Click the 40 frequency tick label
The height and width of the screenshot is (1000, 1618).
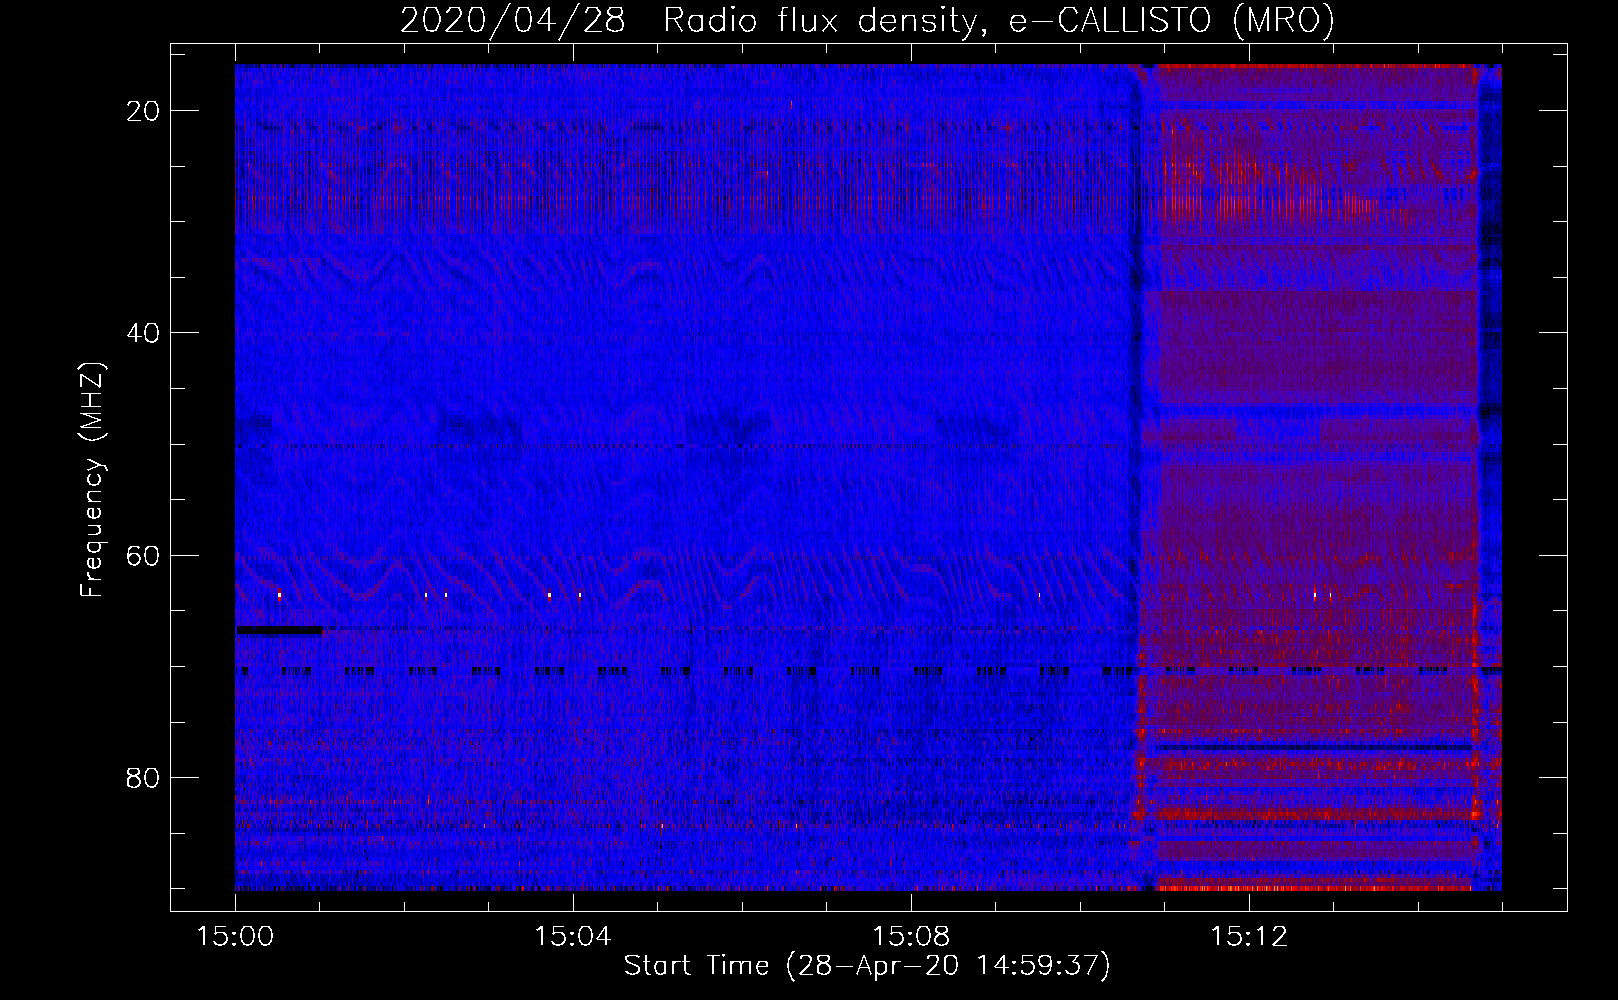click(144, 333)
